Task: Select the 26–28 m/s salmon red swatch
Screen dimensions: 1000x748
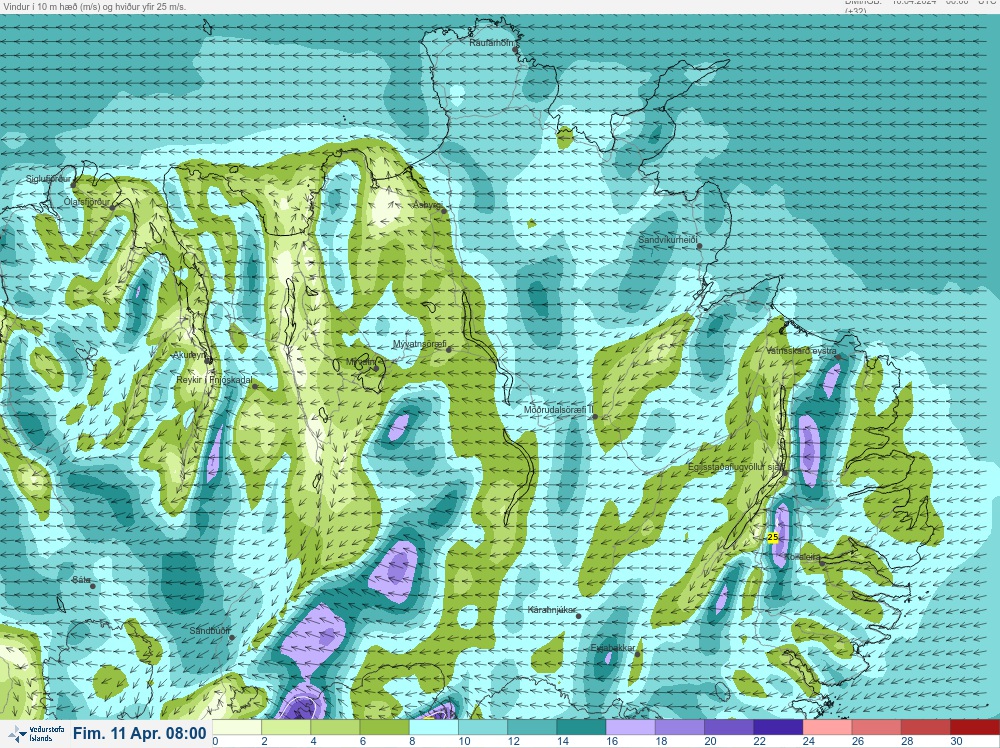Action: click(x=875, y=727)
